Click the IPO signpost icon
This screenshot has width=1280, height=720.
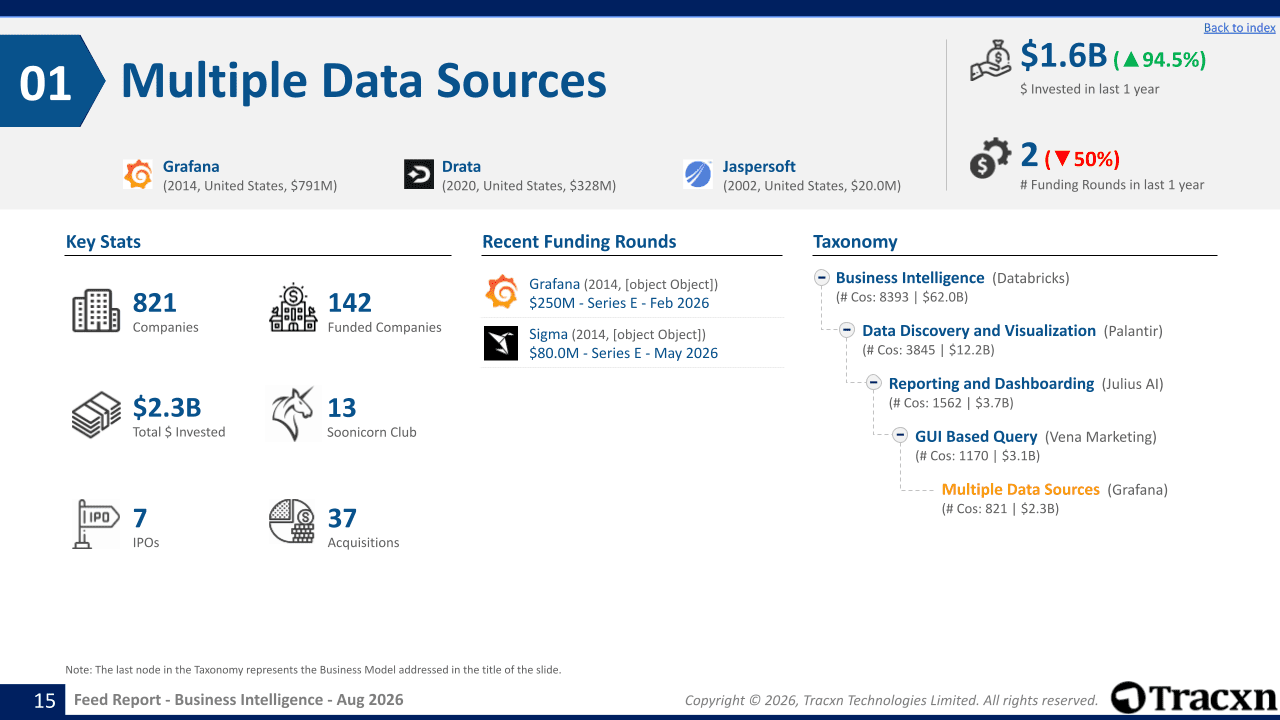96,523
